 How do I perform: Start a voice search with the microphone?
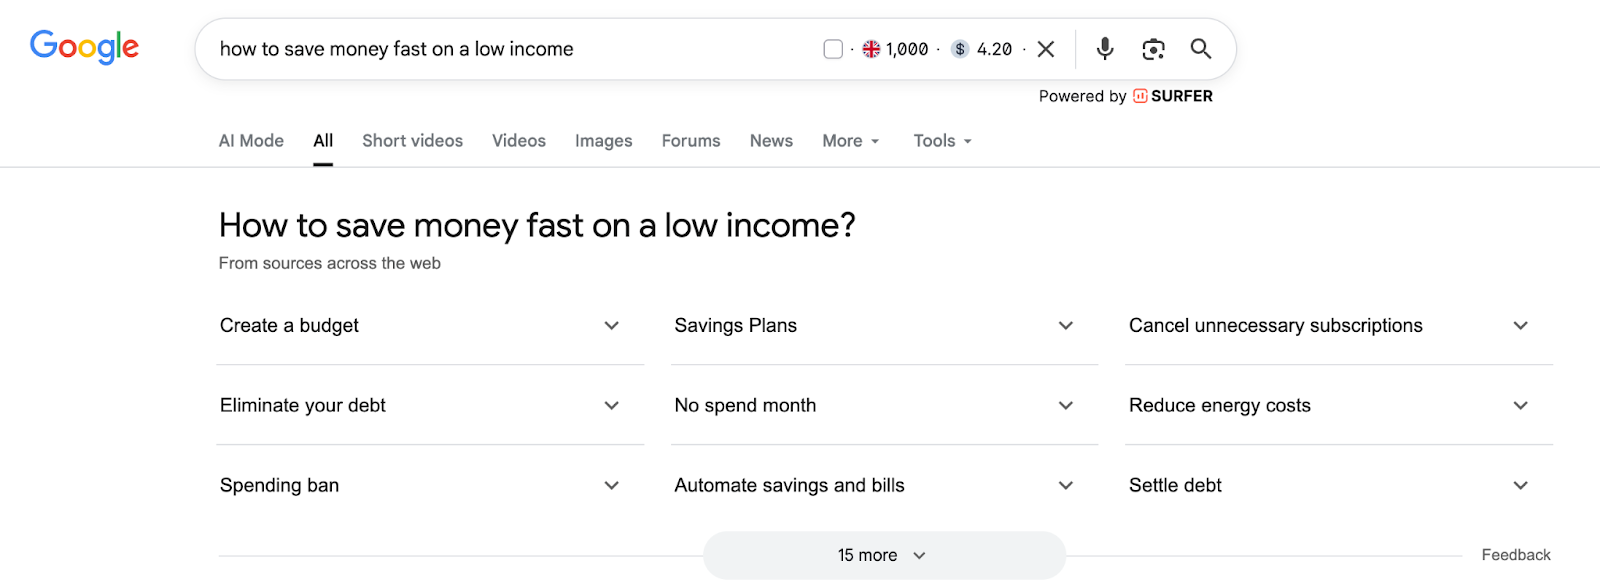click(x=1103, y=48)
